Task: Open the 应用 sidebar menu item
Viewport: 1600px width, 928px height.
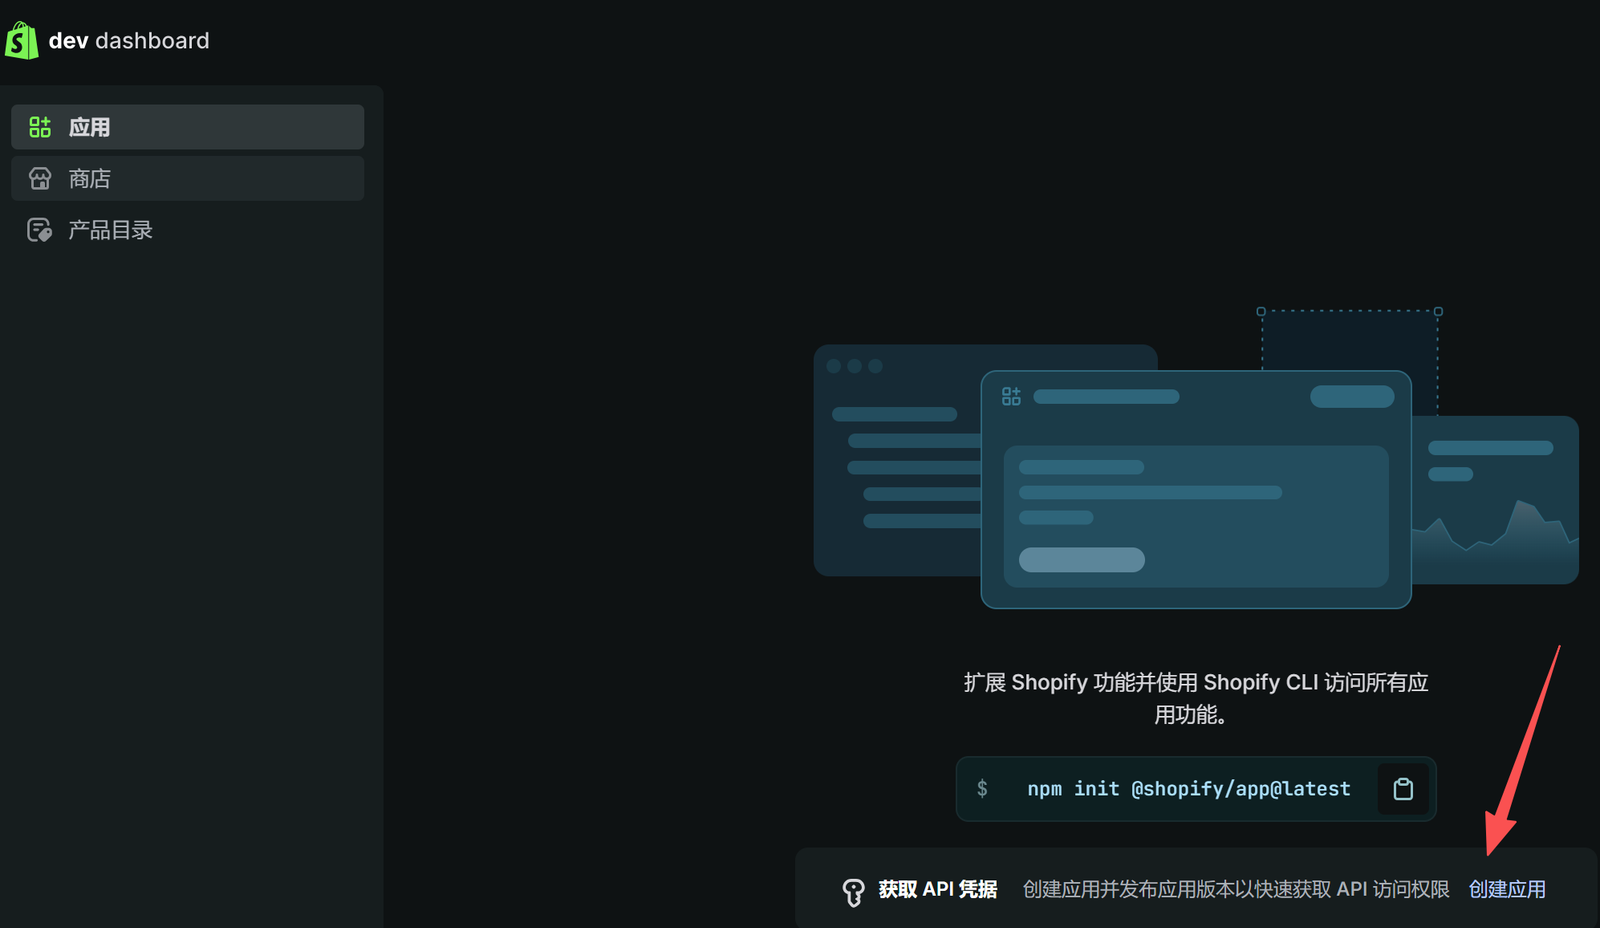Action: (x=187, y=127)
